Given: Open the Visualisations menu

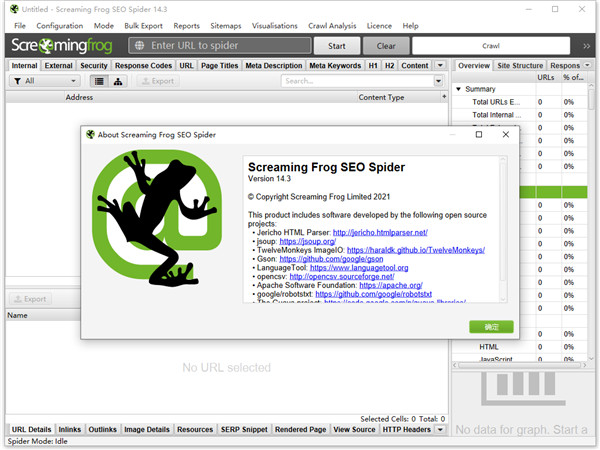Looking at the screenshot, I should 275,26.
